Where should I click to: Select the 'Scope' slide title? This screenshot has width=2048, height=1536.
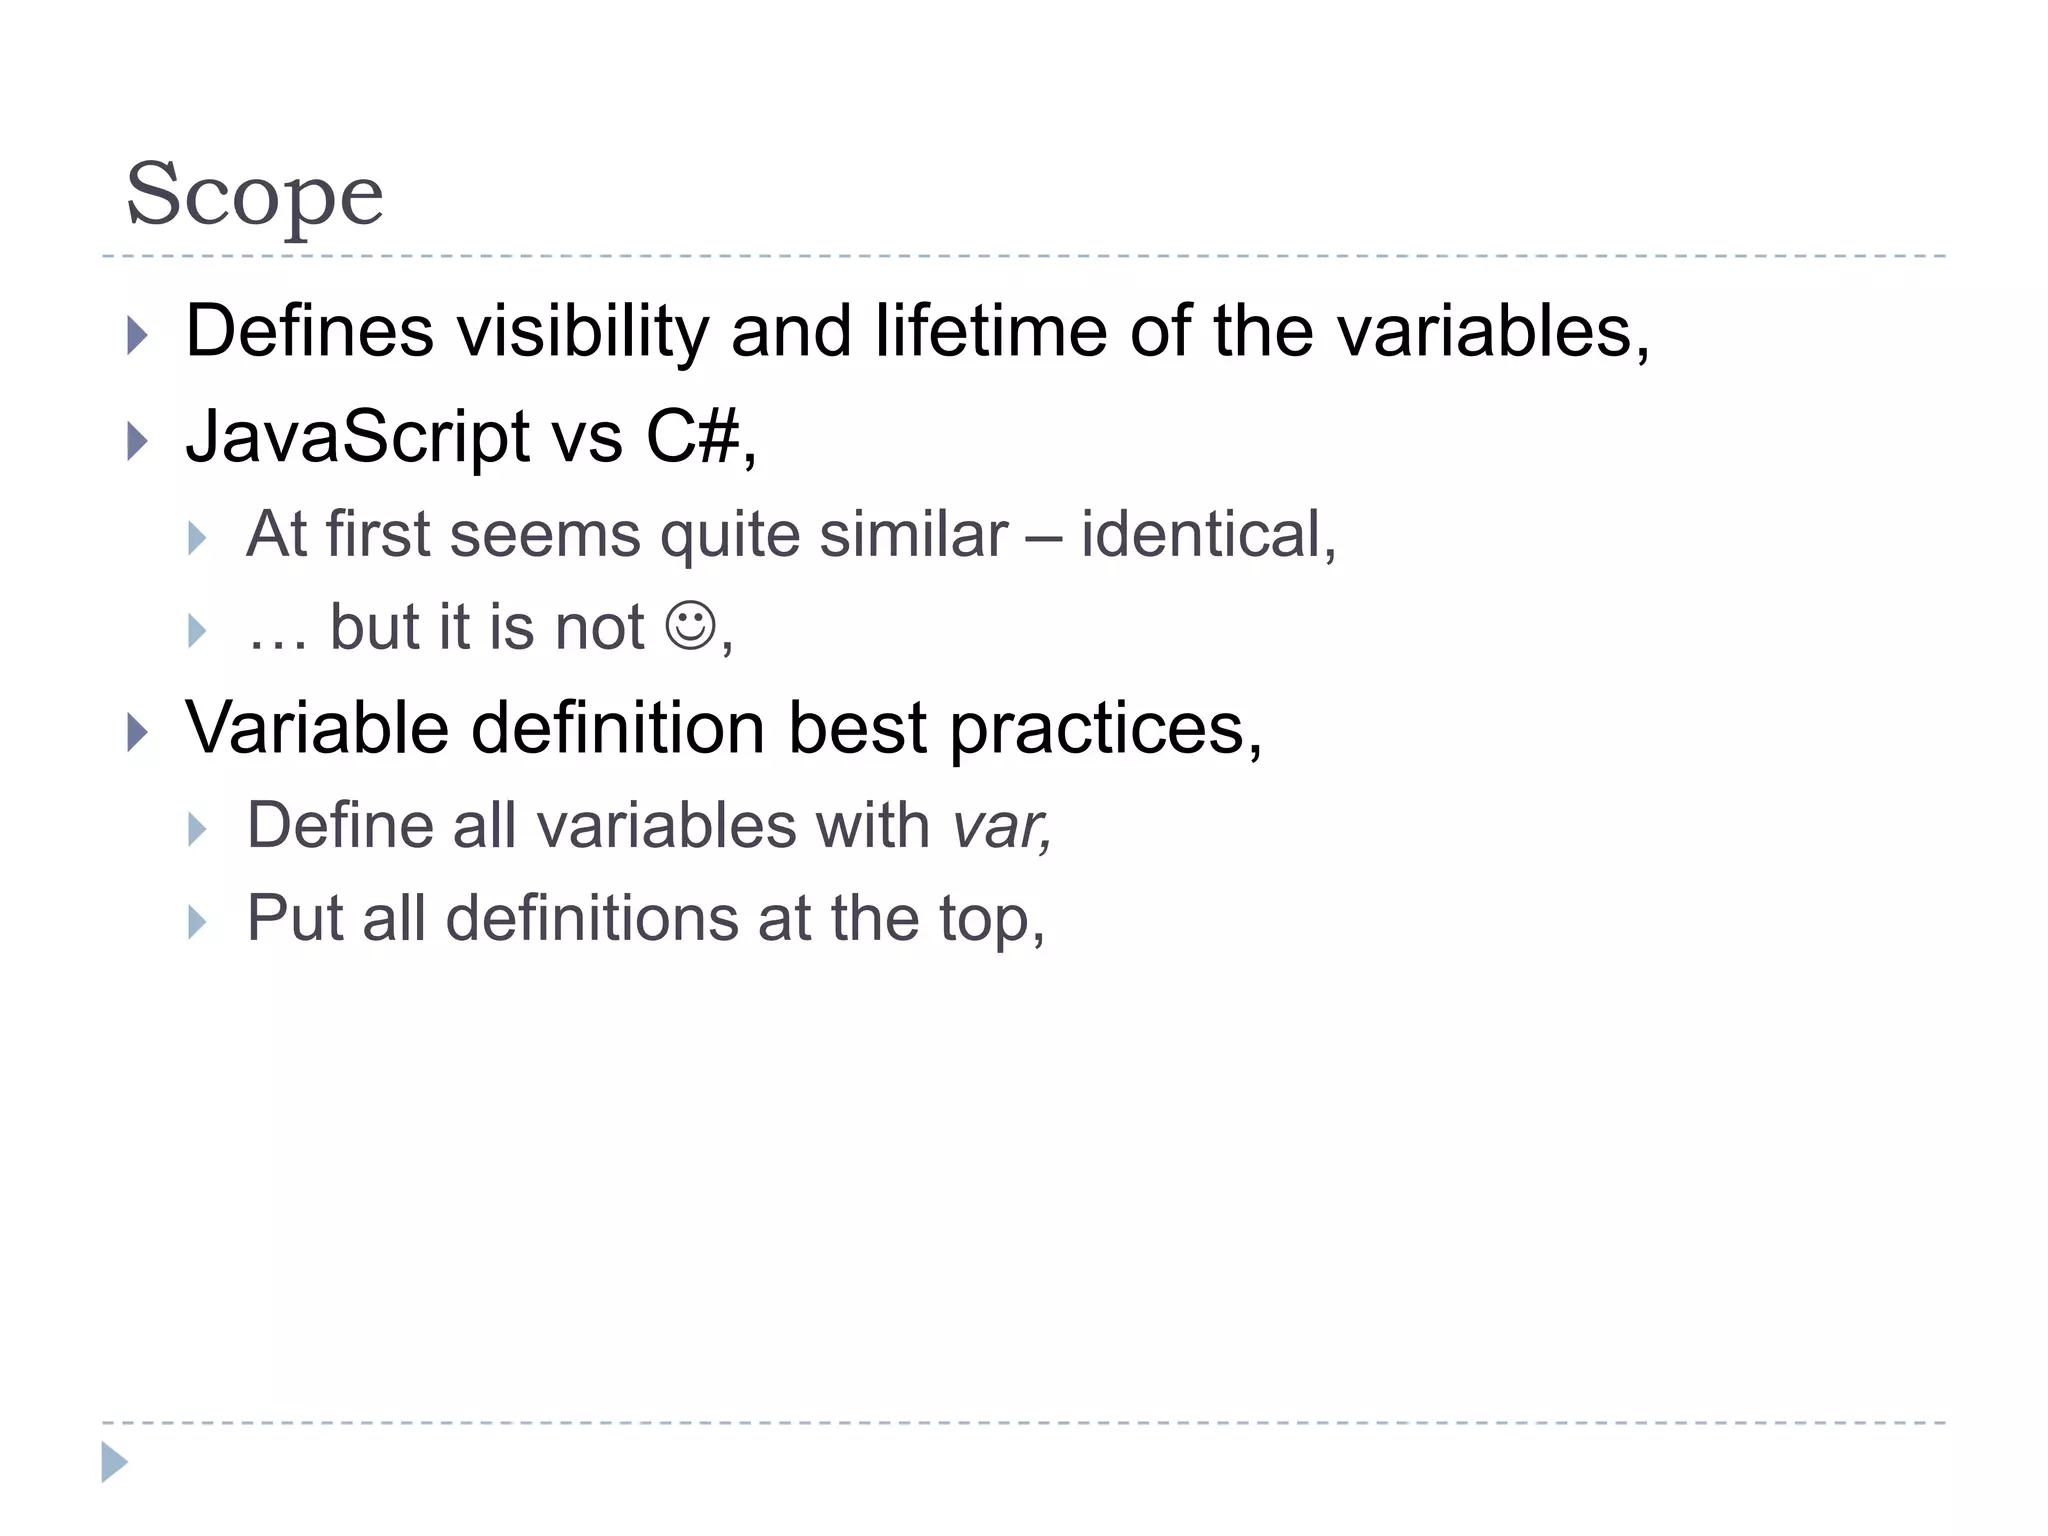point(255,195)
